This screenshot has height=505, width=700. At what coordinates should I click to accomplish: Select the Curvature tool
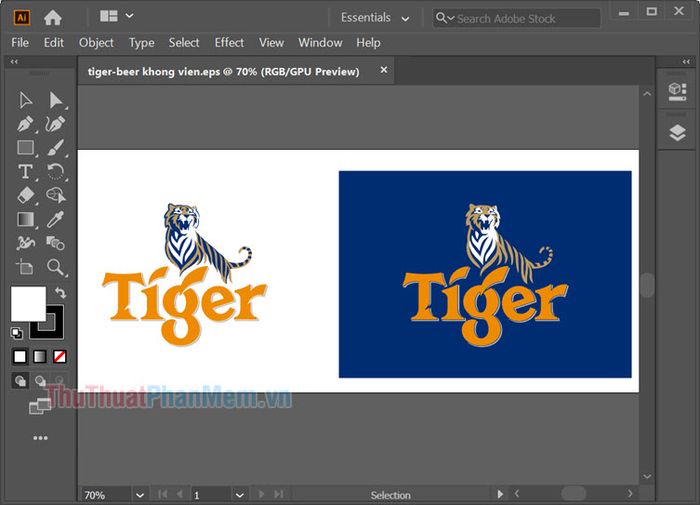click(x=55, y=124)
